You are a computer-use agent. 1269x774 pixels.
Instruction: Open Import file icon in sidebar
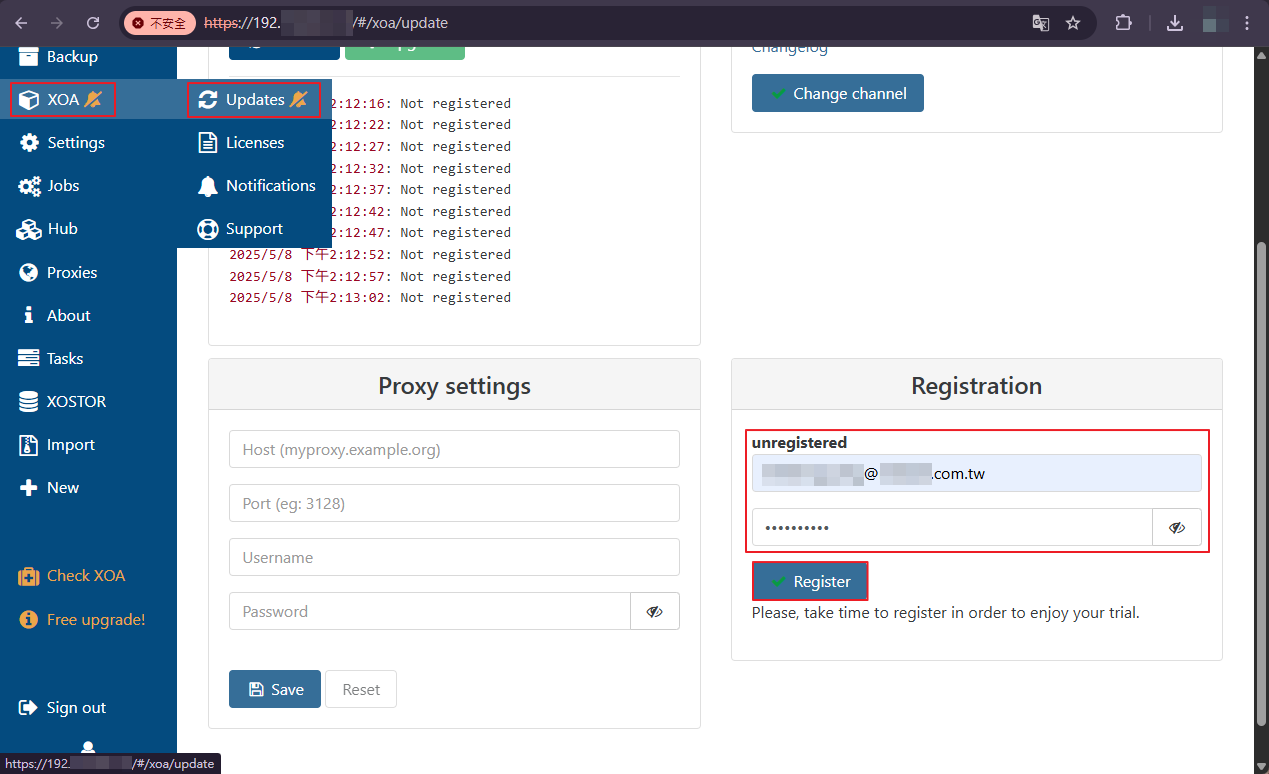coord(29,445)
